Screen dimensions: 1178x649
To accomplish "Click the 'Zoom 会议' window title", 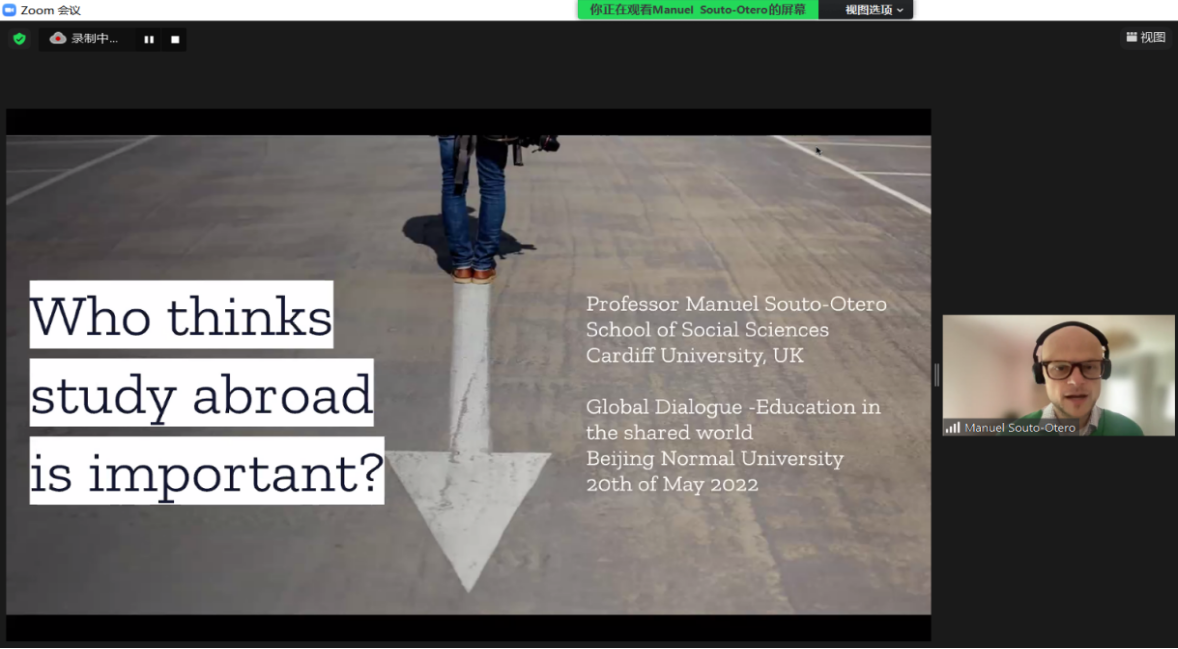I will click(x=50, y=10).
